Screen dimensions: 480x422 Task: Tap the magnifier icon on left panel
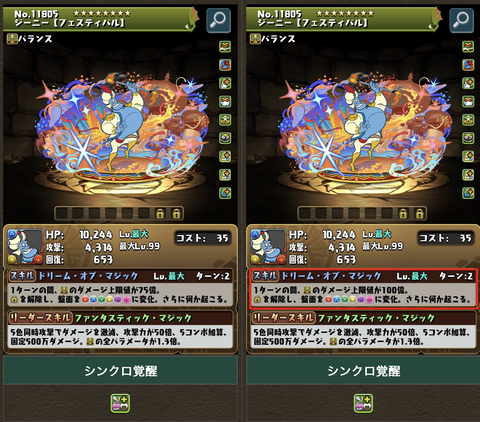[218, 20]
